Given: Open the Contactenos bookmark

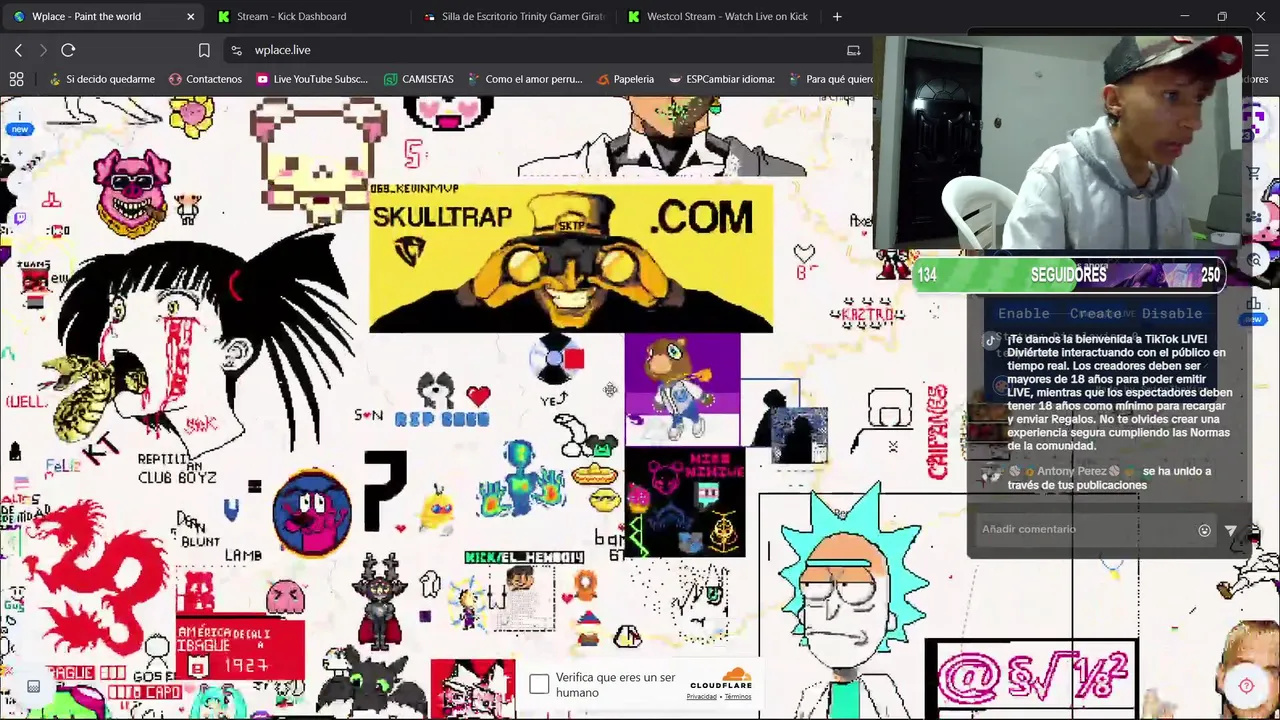Looking at the screenshot, I should tap(205, 79).
